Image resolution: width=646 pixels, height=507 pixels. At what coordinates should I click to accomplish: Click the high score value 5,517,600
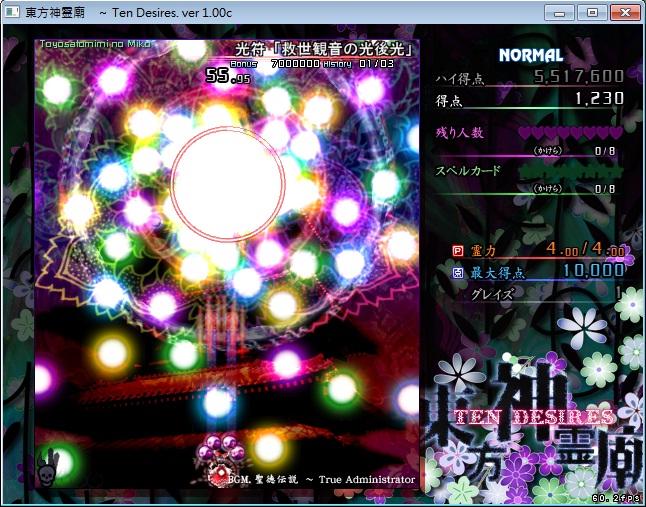(578, 76)
